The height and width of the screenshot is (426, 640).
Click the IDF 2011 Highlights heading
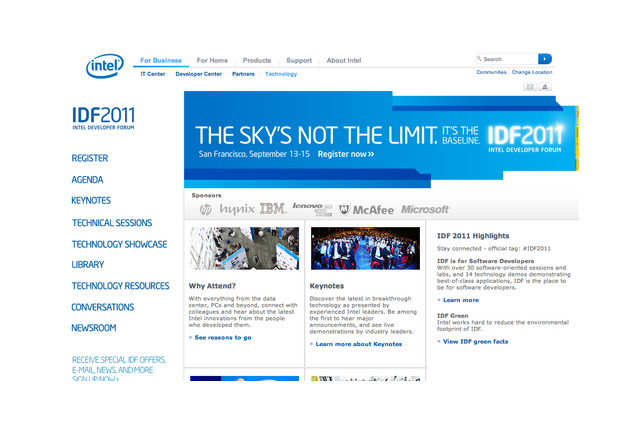tap(473, 236)
